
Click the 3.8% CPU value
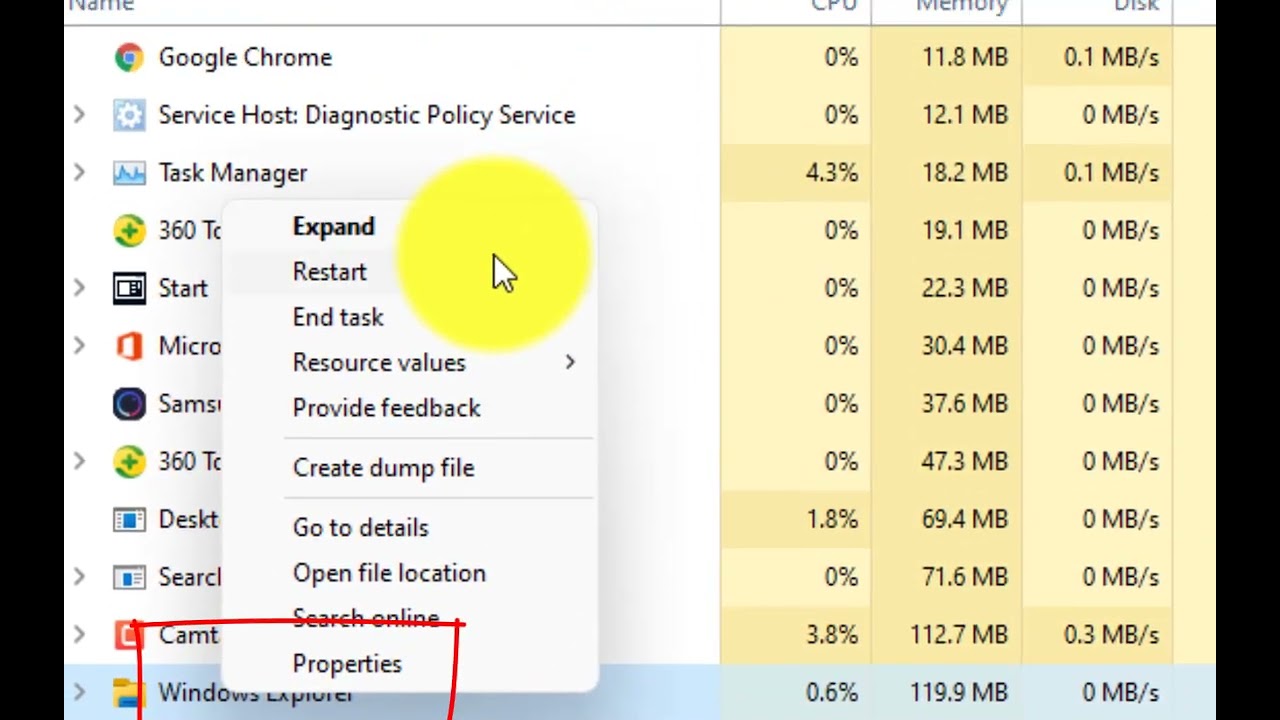[x=832, y=635]
